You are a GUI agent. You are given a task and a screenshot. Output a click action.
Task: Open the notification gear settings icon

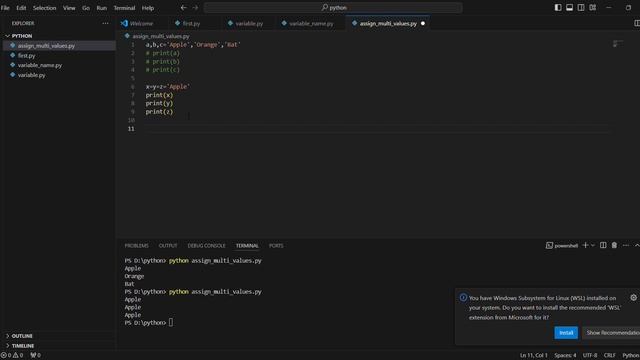click(x=633, y=298)
